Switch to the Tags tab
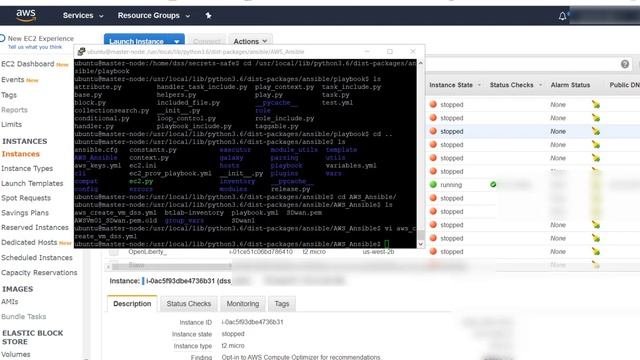640x360 pixels. click(282, 304)
